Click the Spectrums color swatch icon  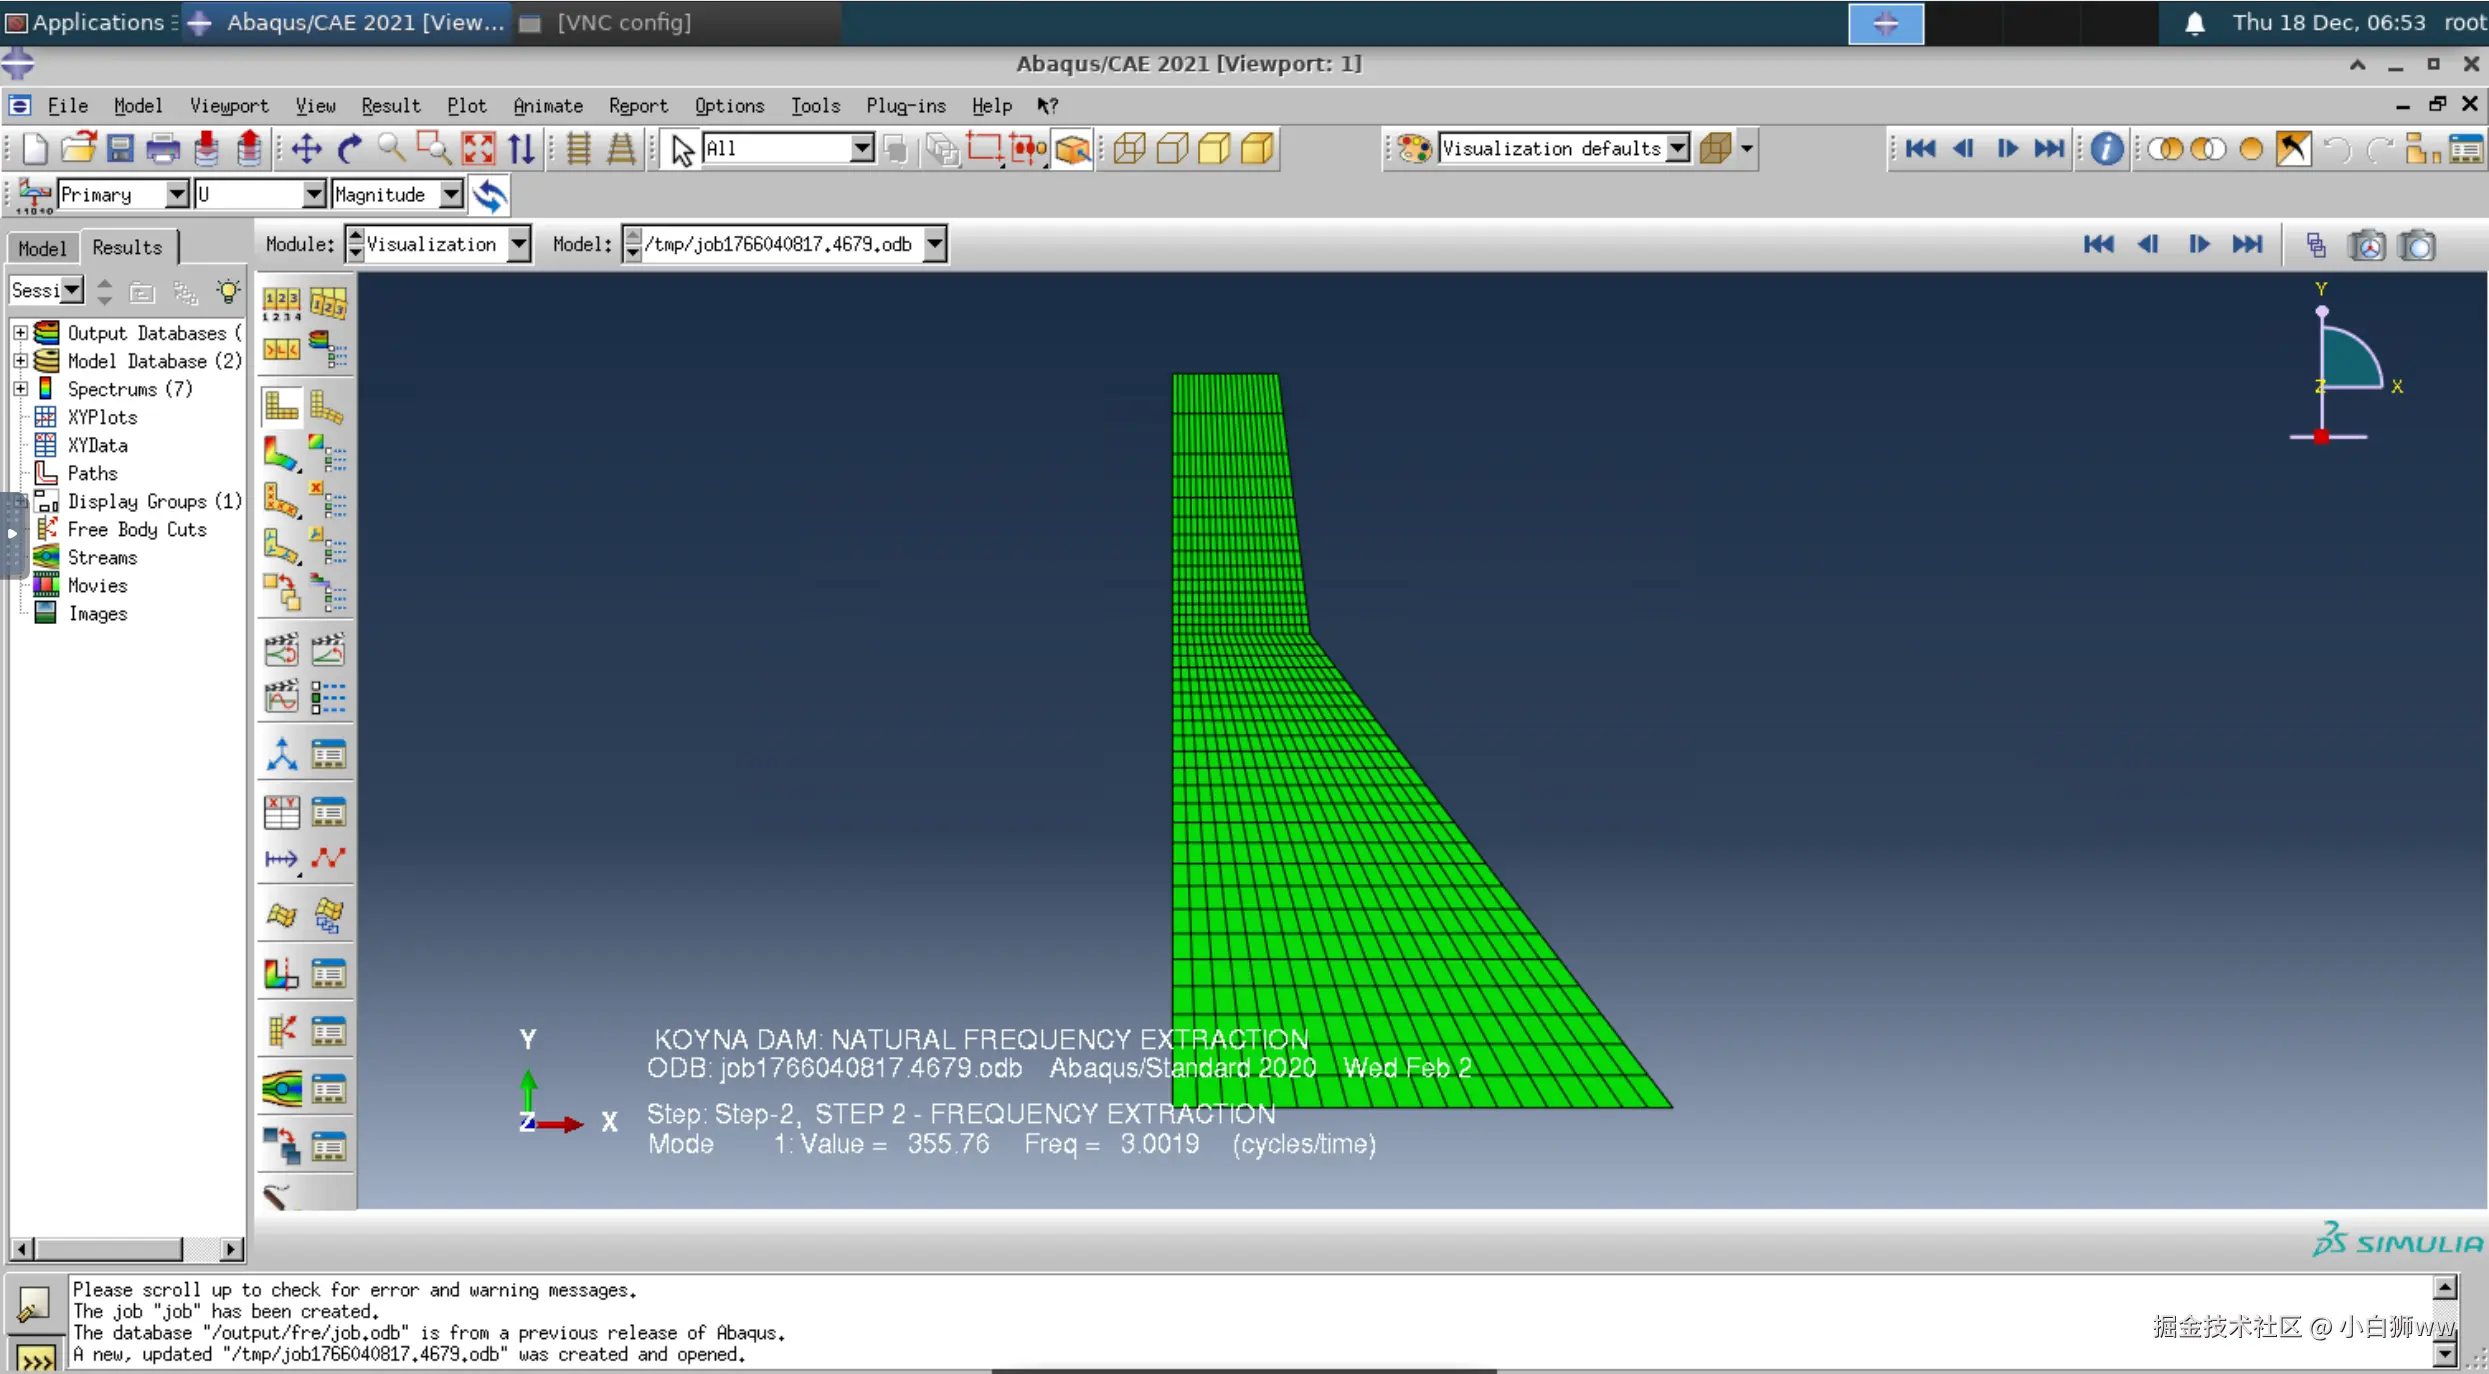tap(45, 389)
